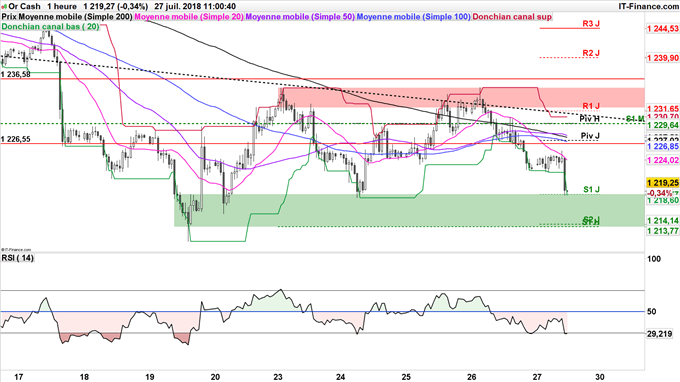Click the 23 date marker on time axis
680x382 pixels.
click(x=278, y=376)
